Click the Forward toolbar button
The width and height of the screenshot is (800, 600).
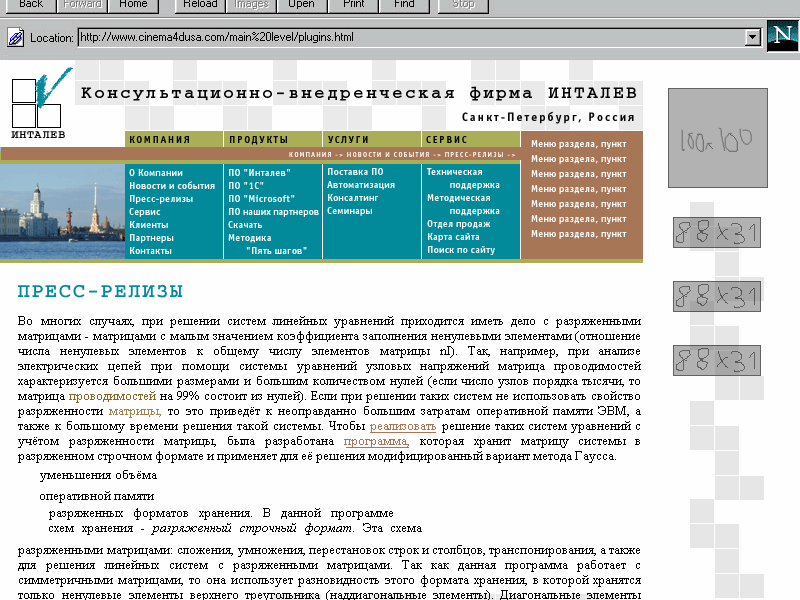(82, 5)
